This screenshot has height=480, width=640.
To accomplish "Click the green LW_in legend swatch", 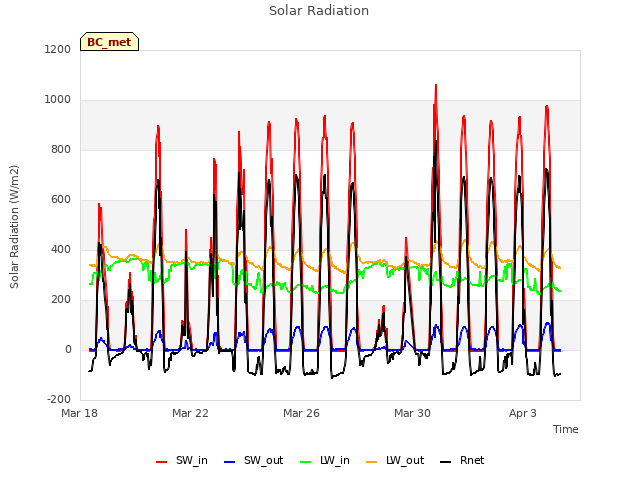I will click(x=305, y=462).
